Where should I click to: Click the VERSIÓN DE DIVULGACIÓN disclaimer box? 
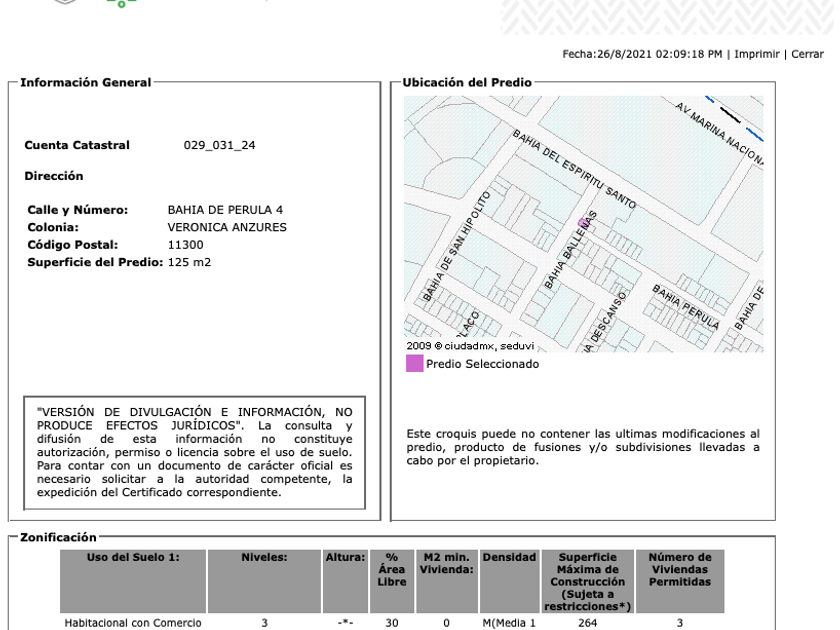click(194, 453)
